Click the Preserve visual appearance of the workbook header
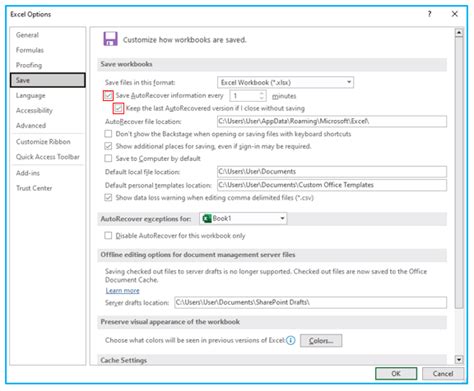This screenshot has height=391, width=474. [x=272, y=322]
